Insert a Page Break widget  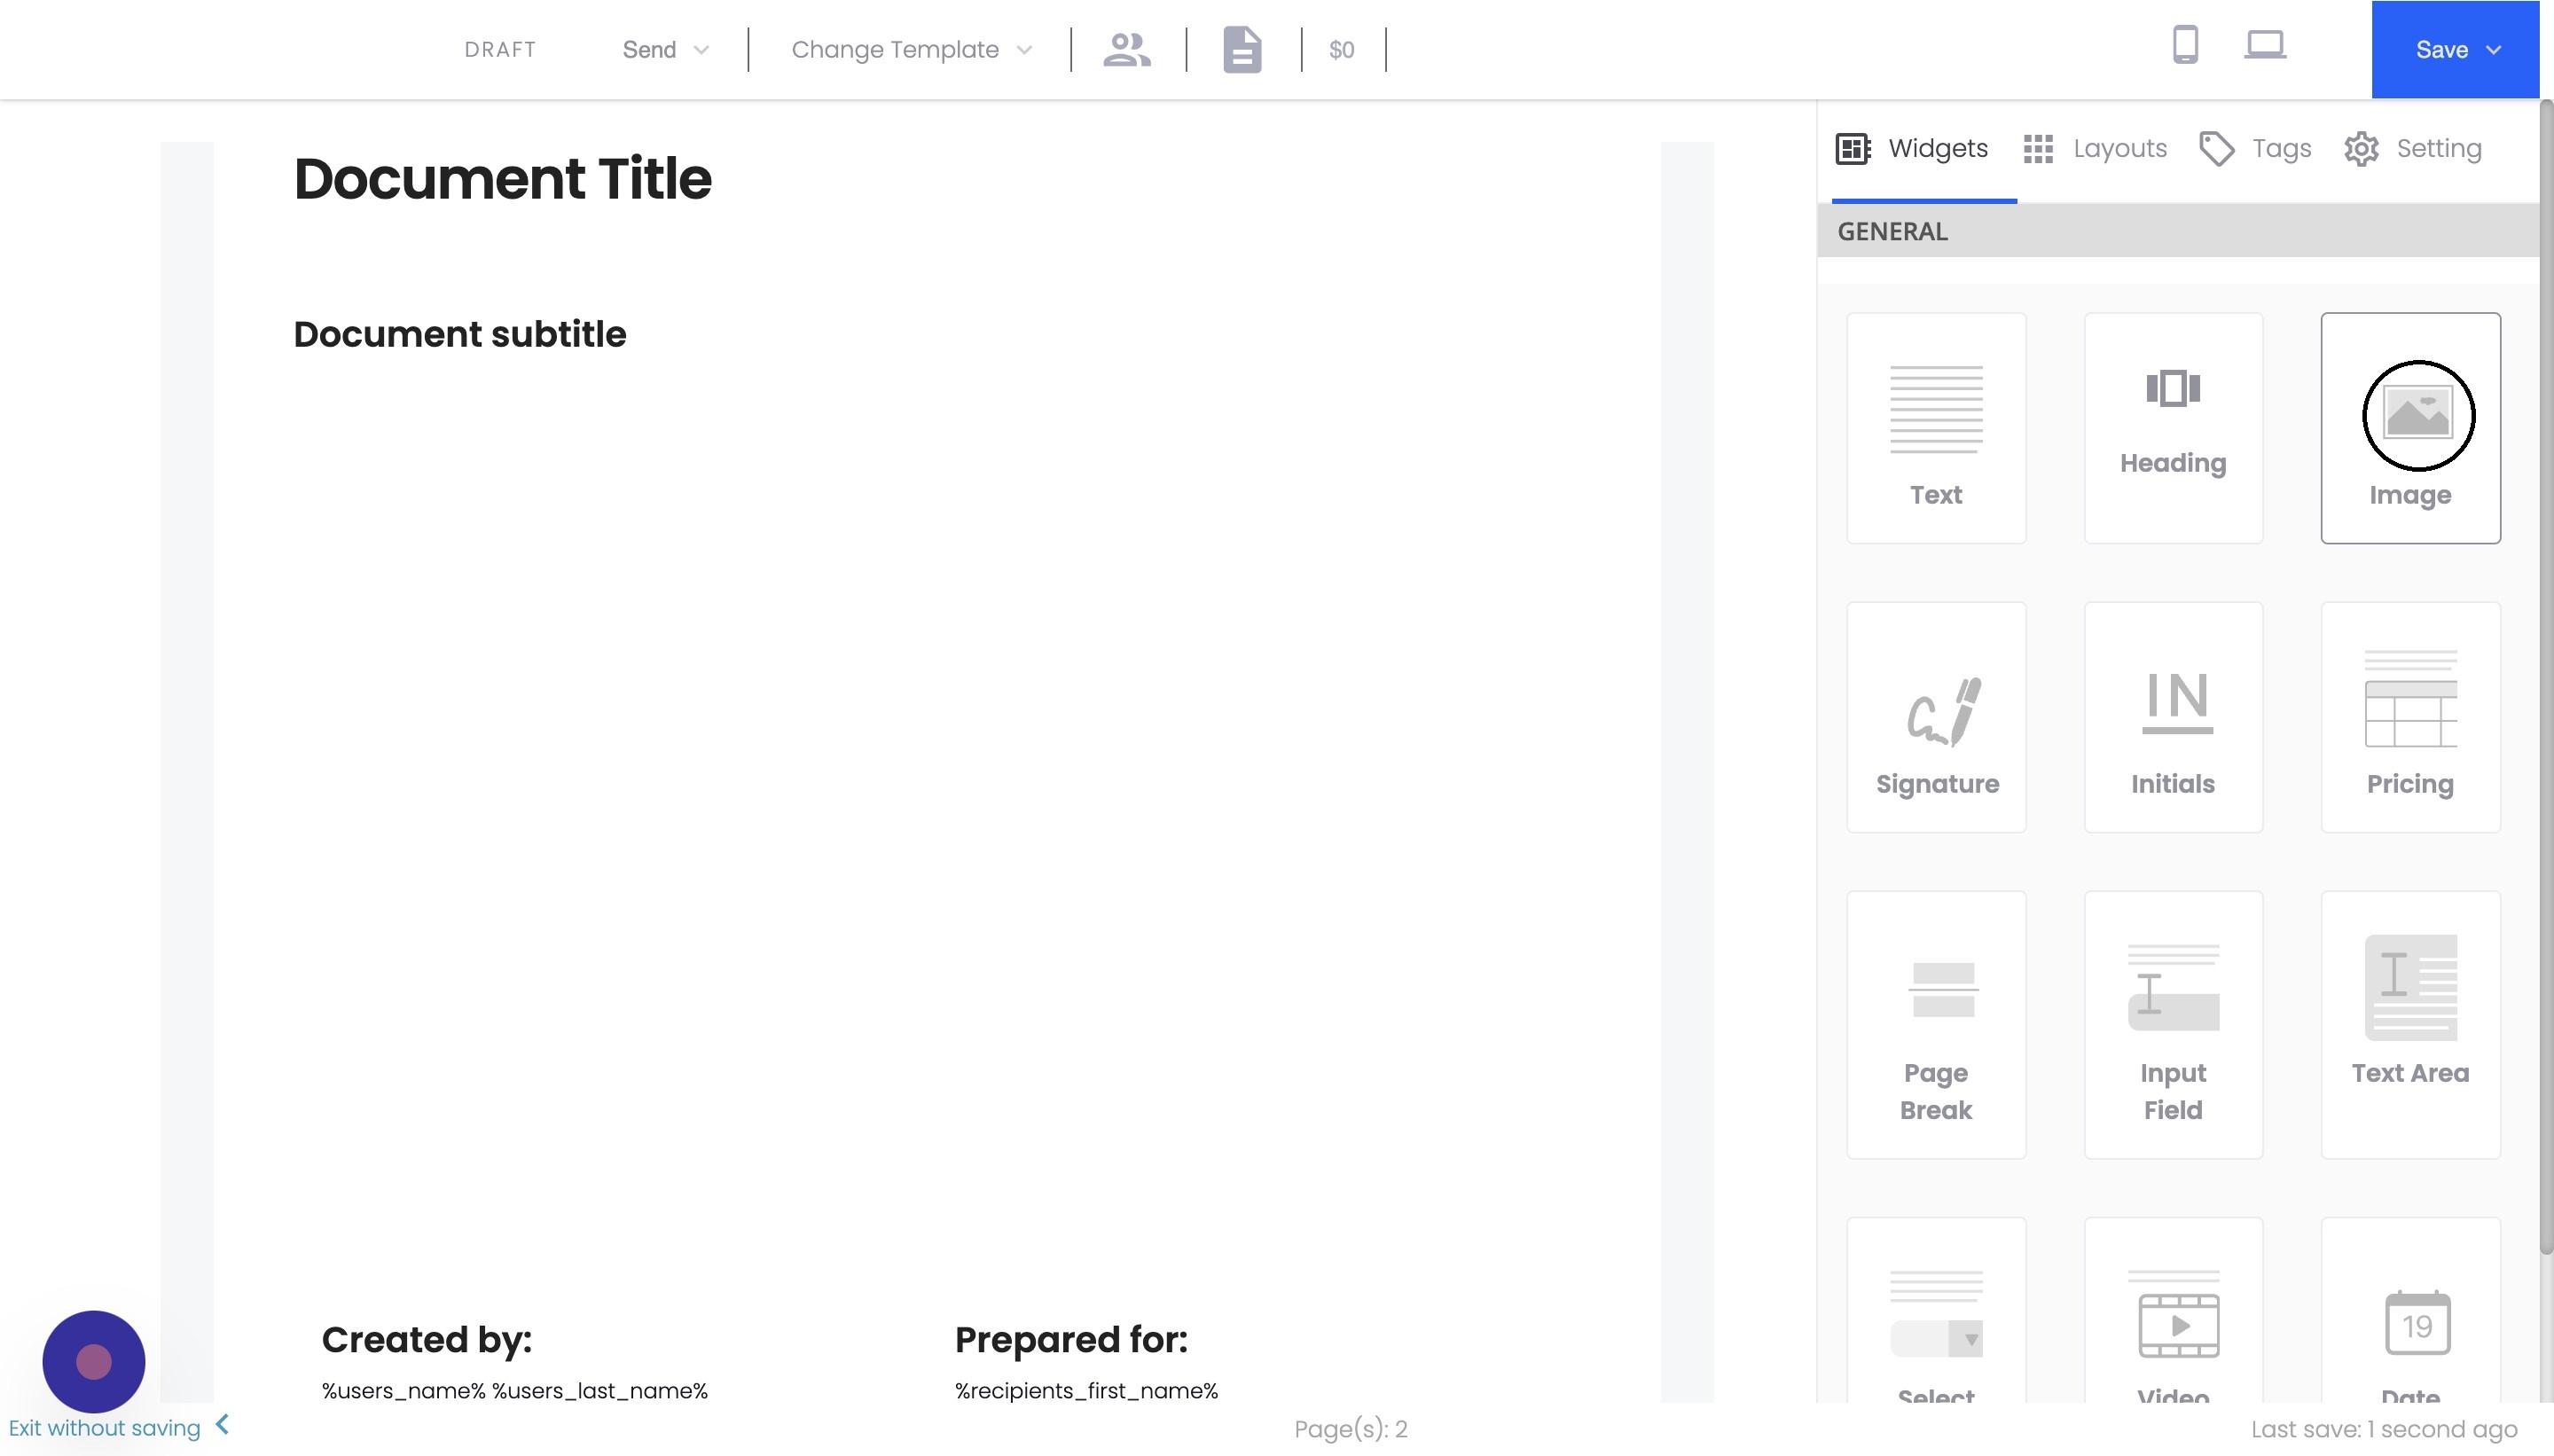click(x=1935, y=1025)
